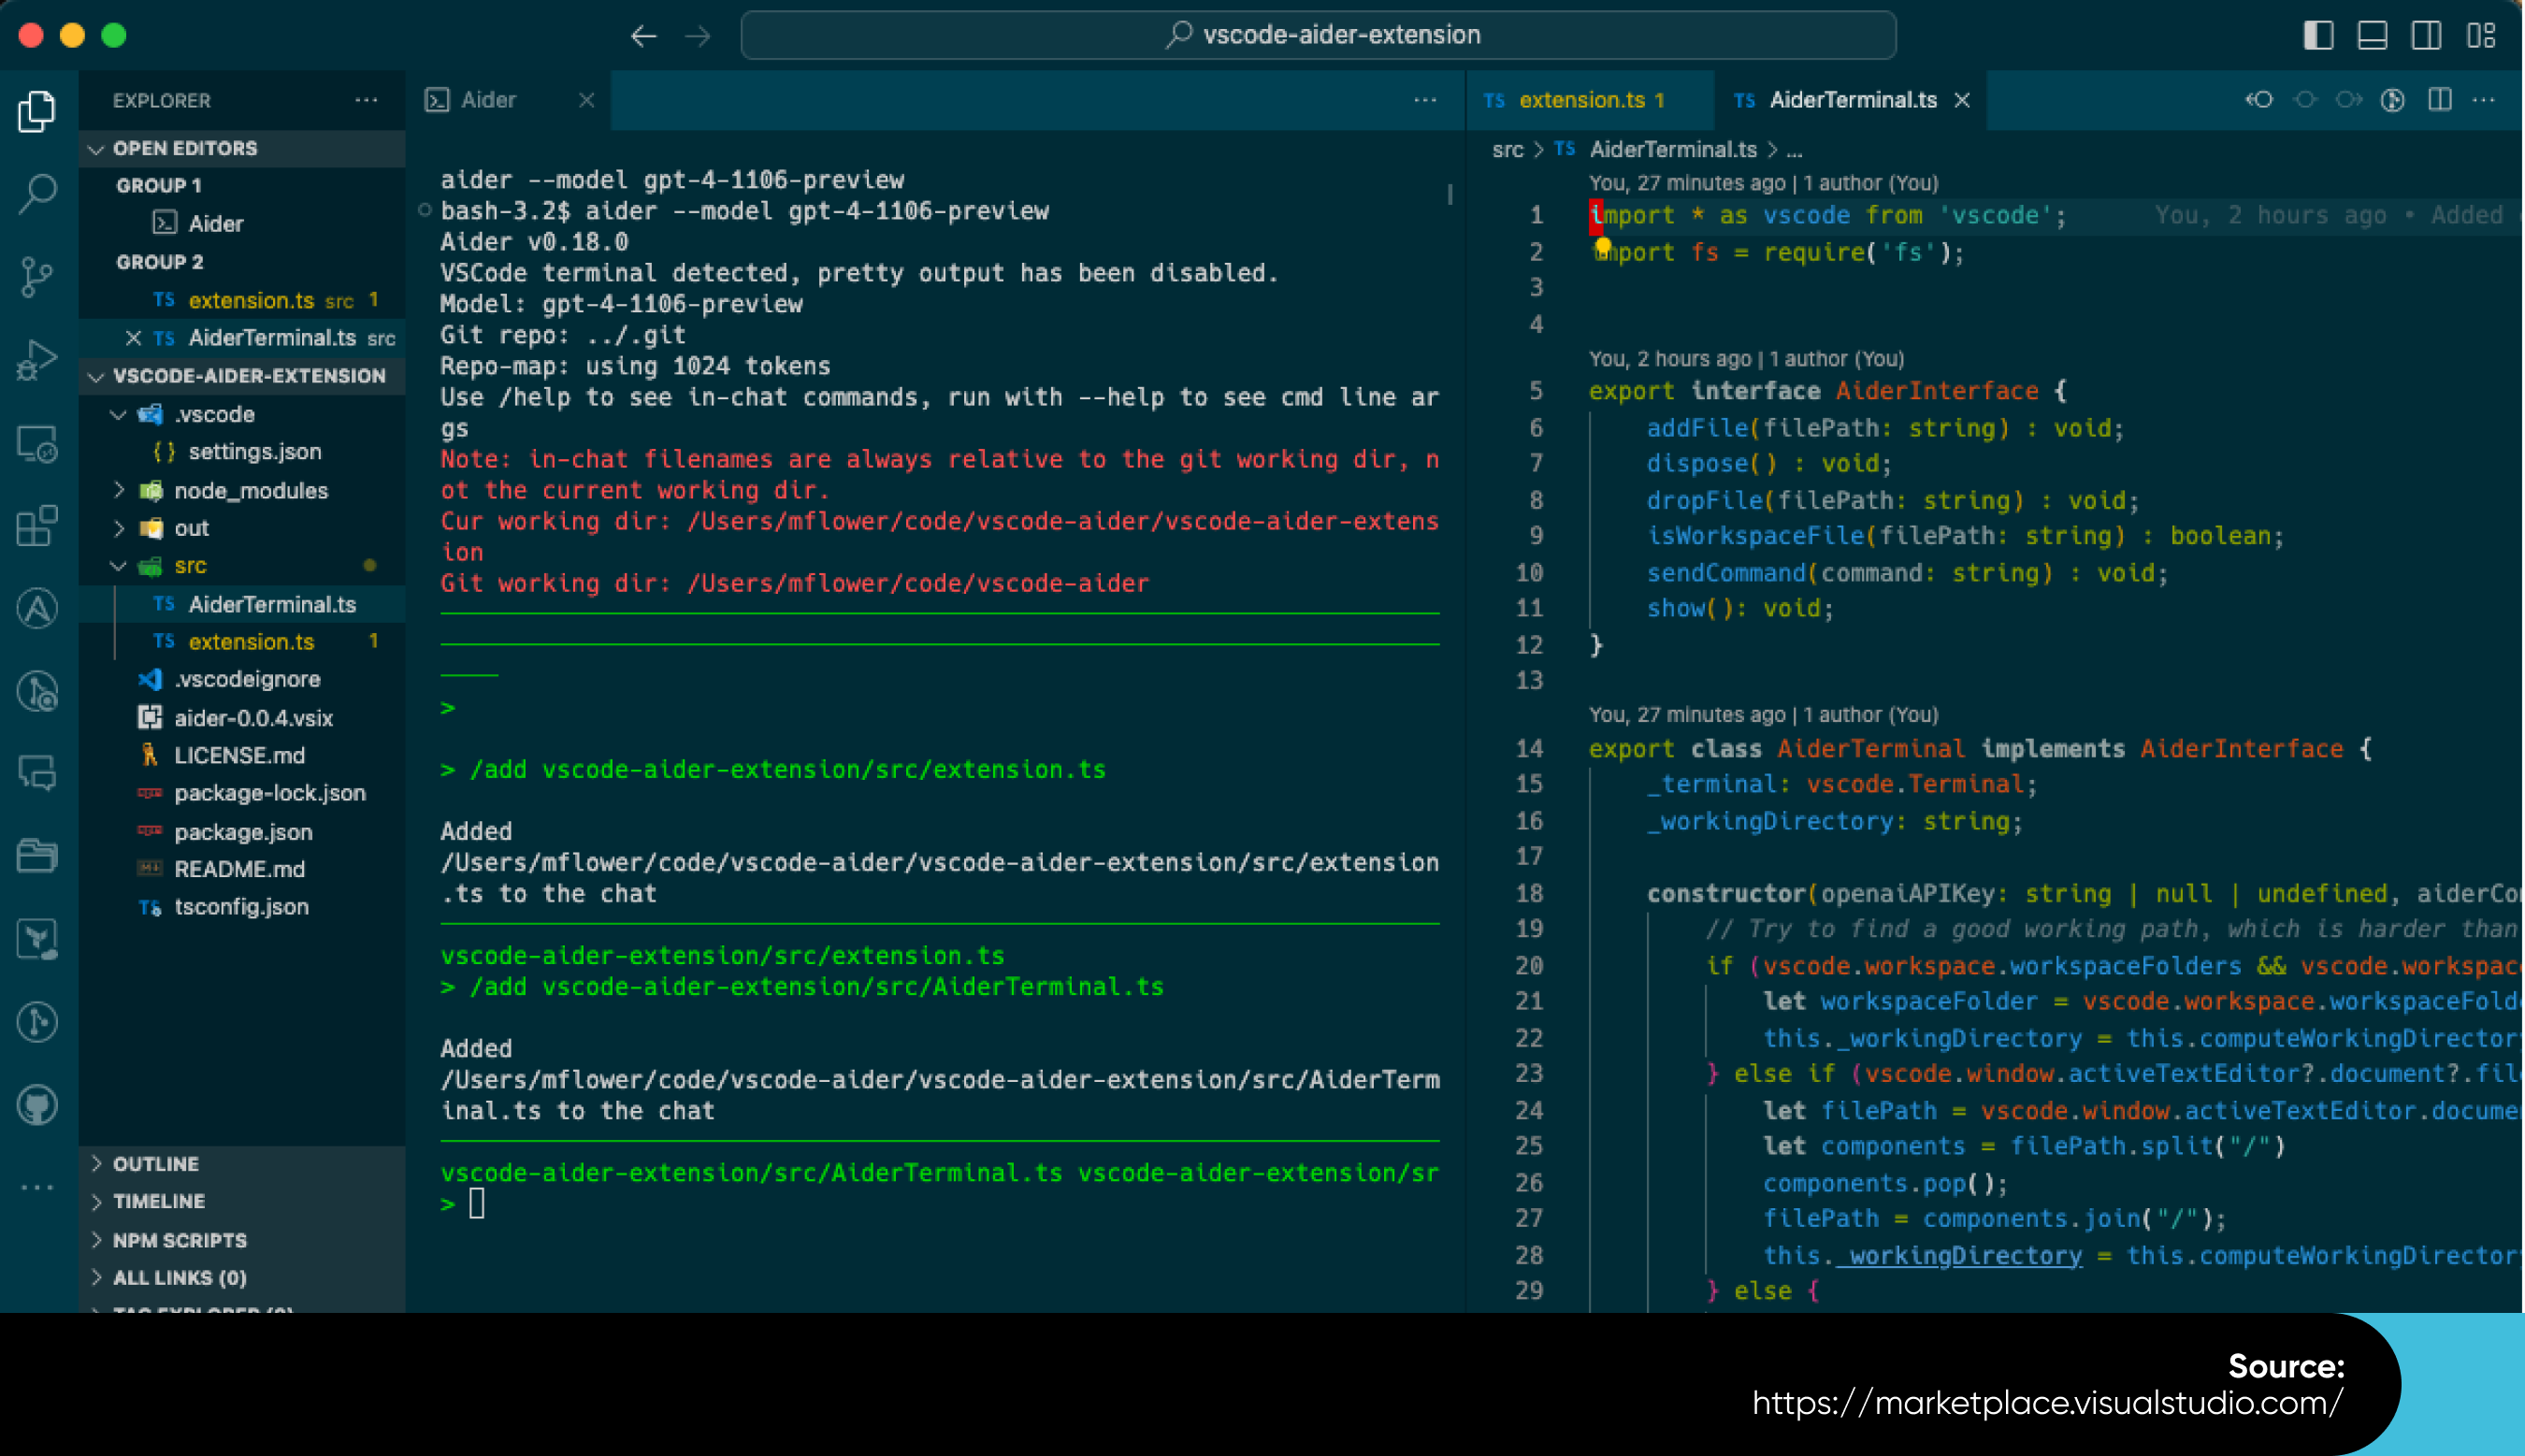Toggle the primary sidebar layout icon
The height and width of the screenshot is (1456, 2525).
point(2318,36)
